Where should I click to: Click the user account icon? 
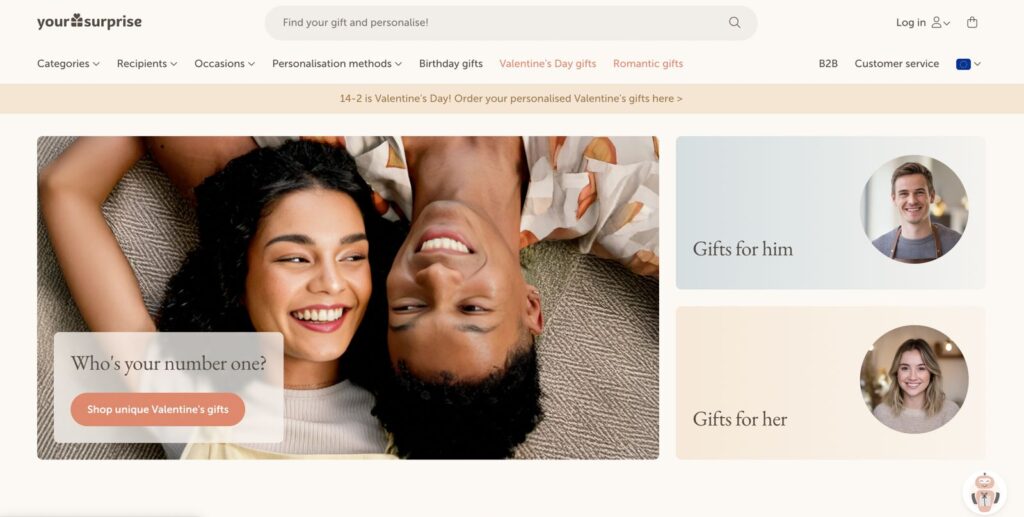click(936, 22)
